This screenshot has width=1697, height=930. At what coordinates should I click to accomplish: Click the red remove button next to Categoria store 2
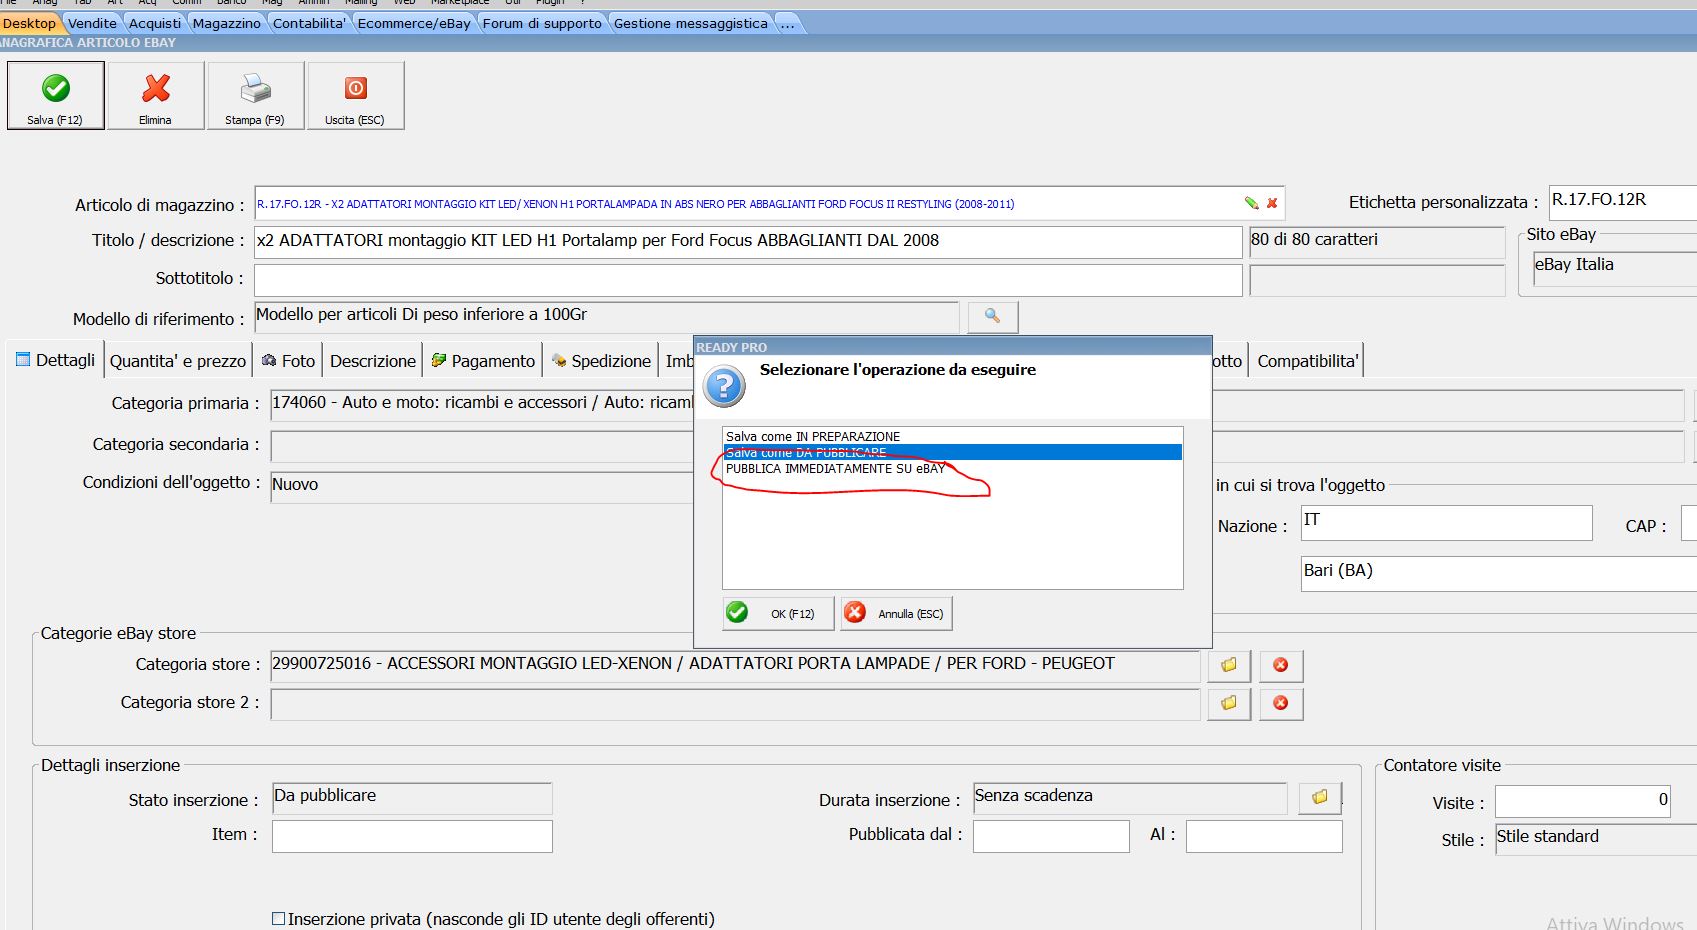tap(1281, 703)
